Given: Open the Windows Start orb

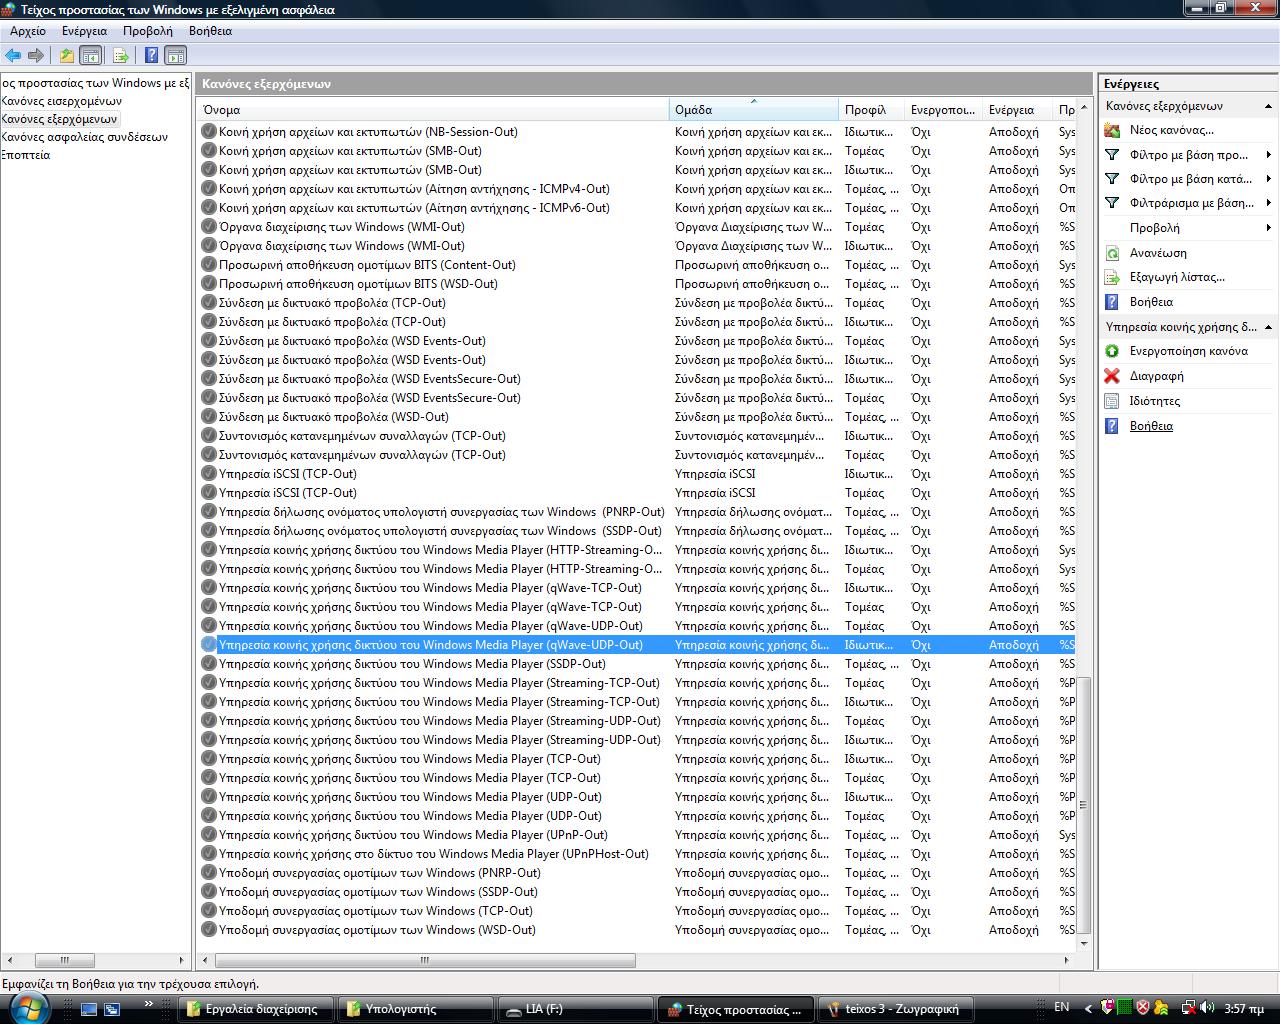Looking at the screenshot, I should (x=27, y=1007).
